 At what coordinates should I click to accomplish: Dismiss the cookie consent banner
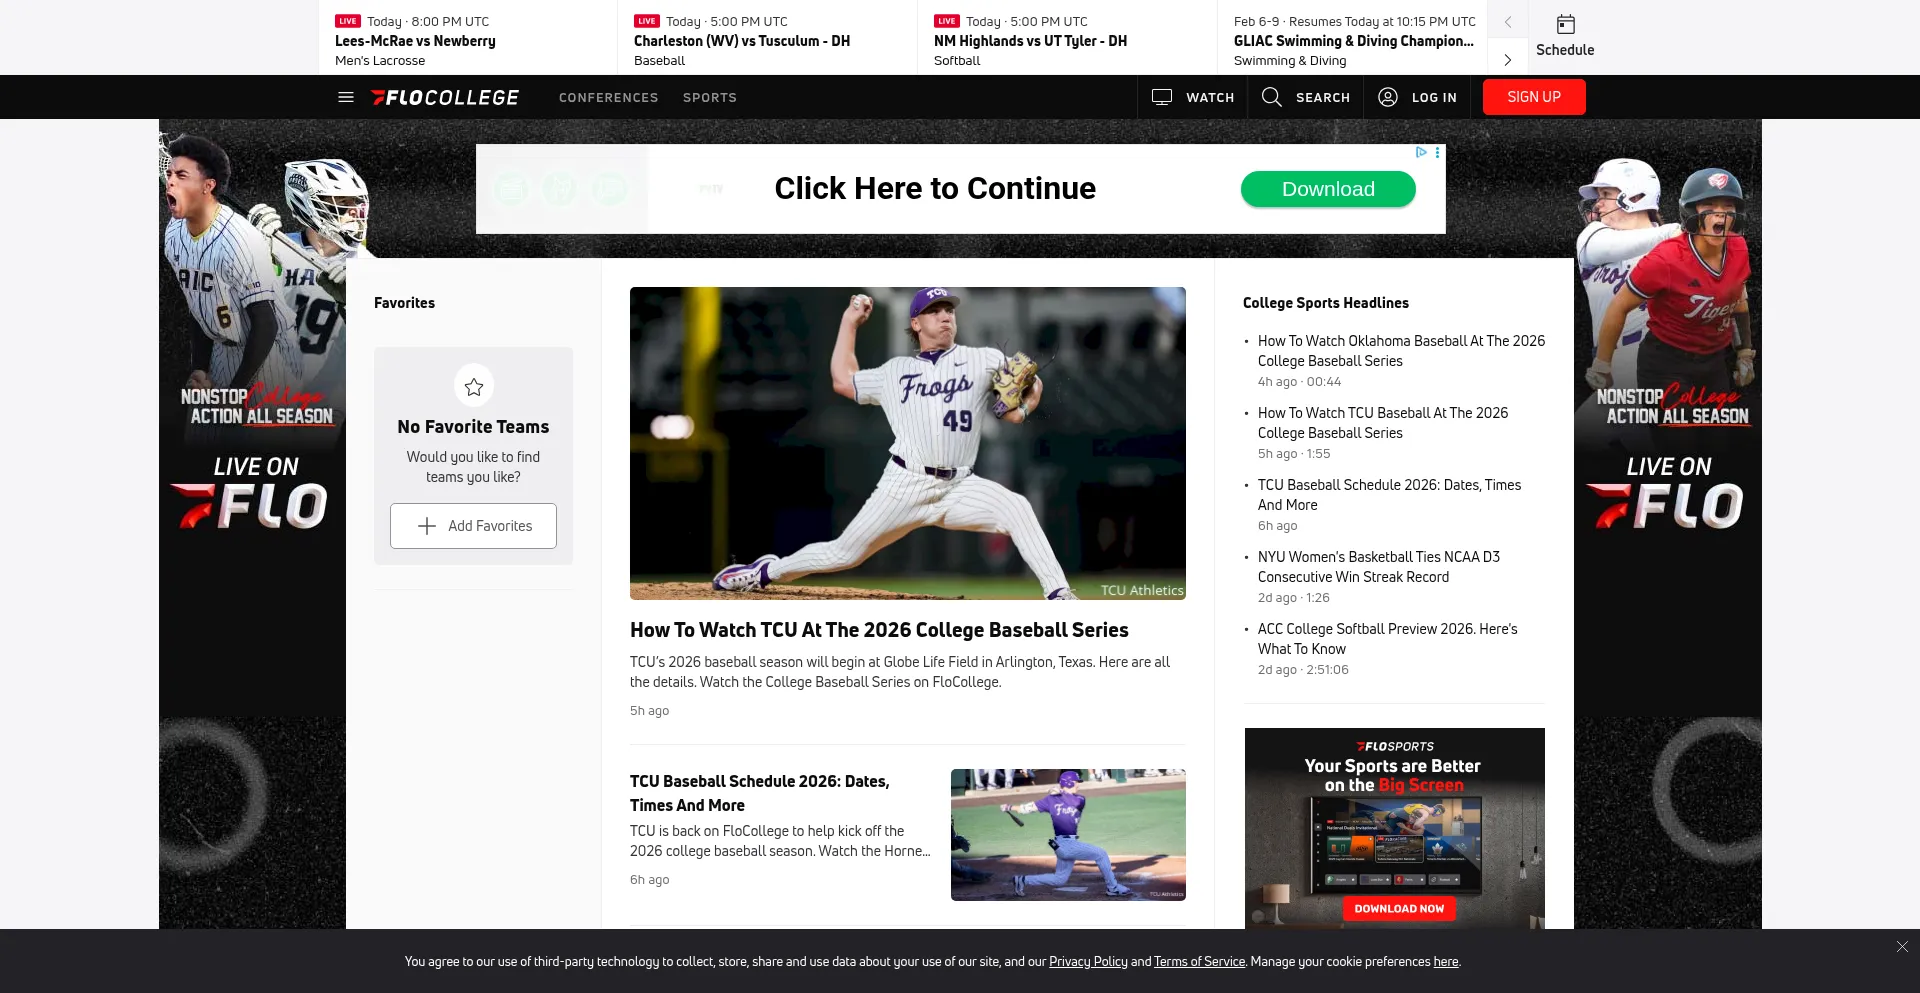tap(1902, 946)
